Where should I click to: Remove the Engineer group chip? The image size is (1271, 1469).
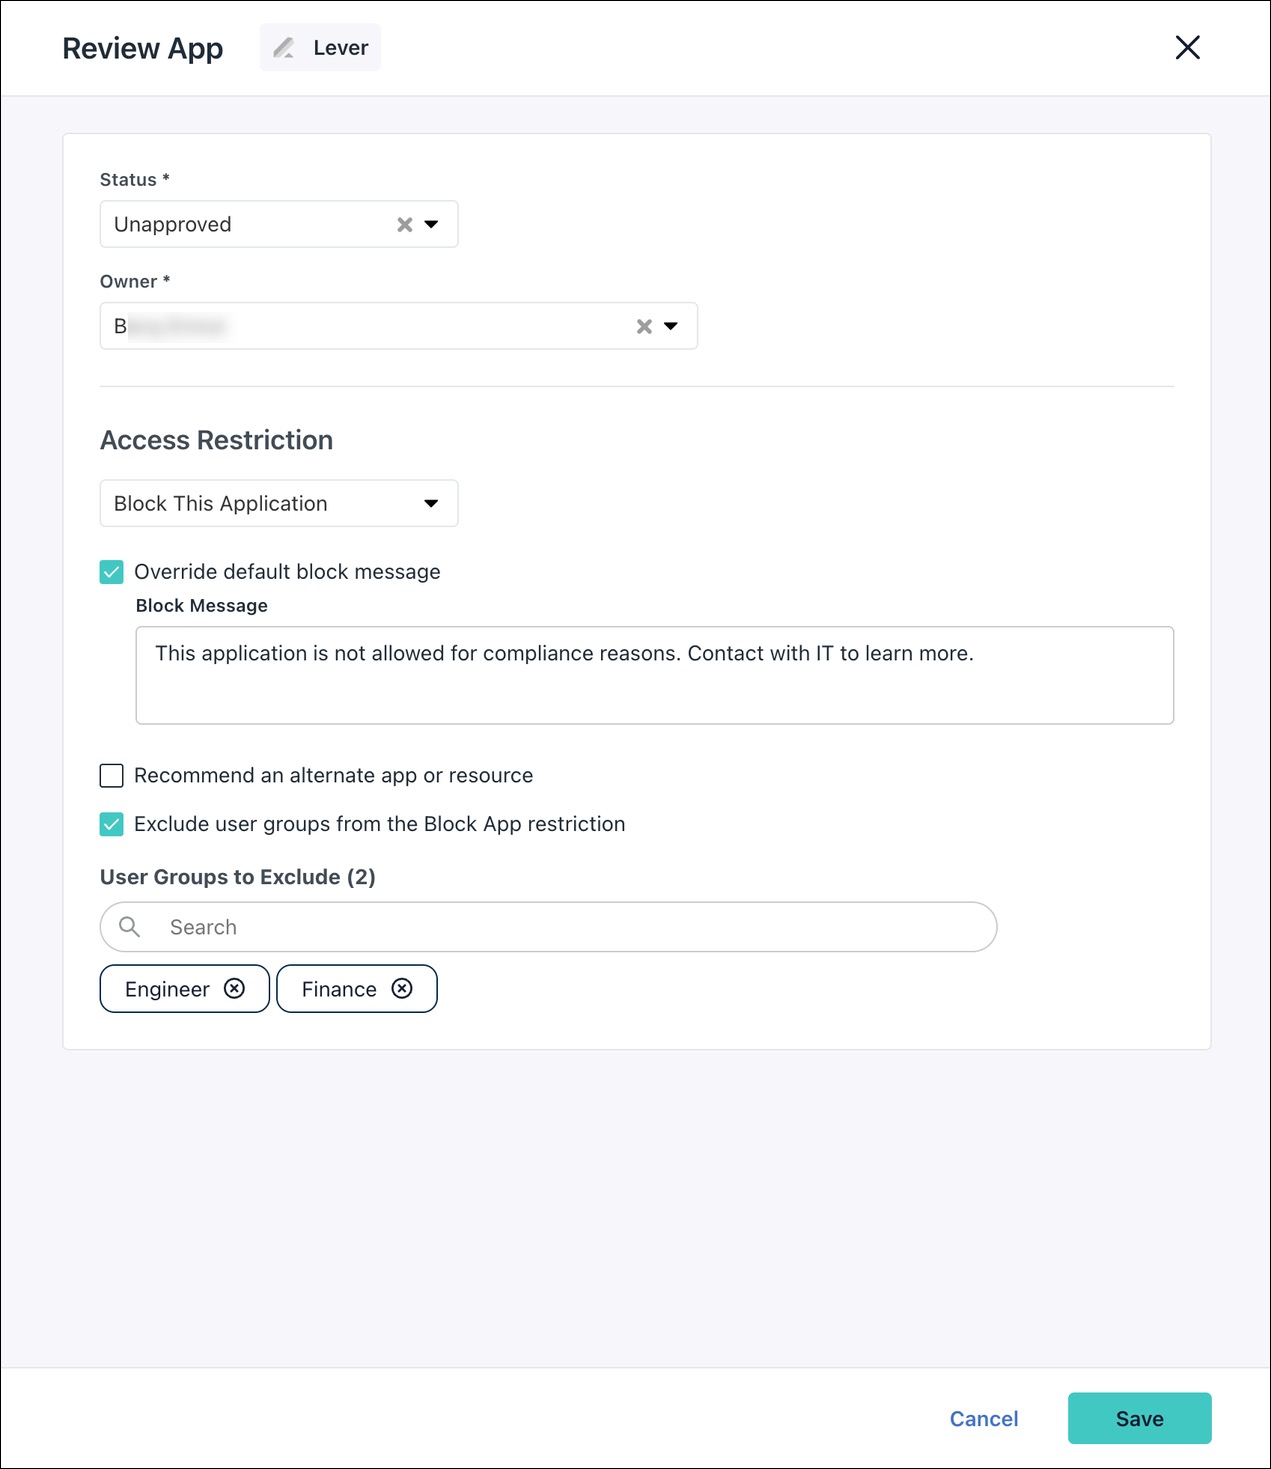pyautogui.click(x=235, y=989)
